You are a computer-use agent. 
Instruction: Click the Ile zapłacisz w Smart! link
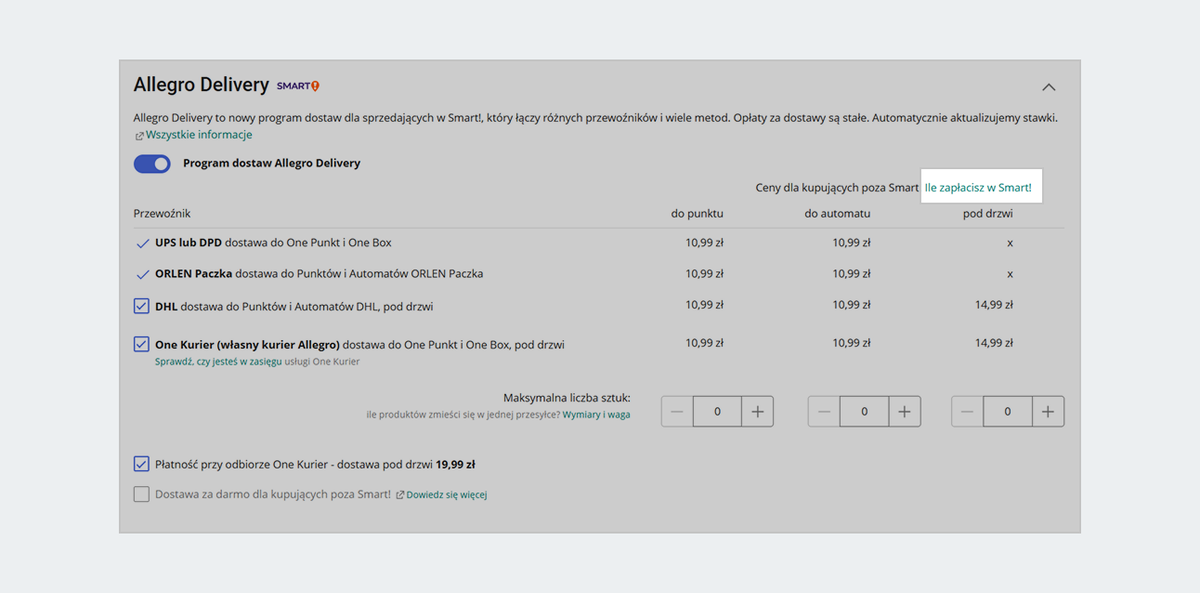click(978, 187)
